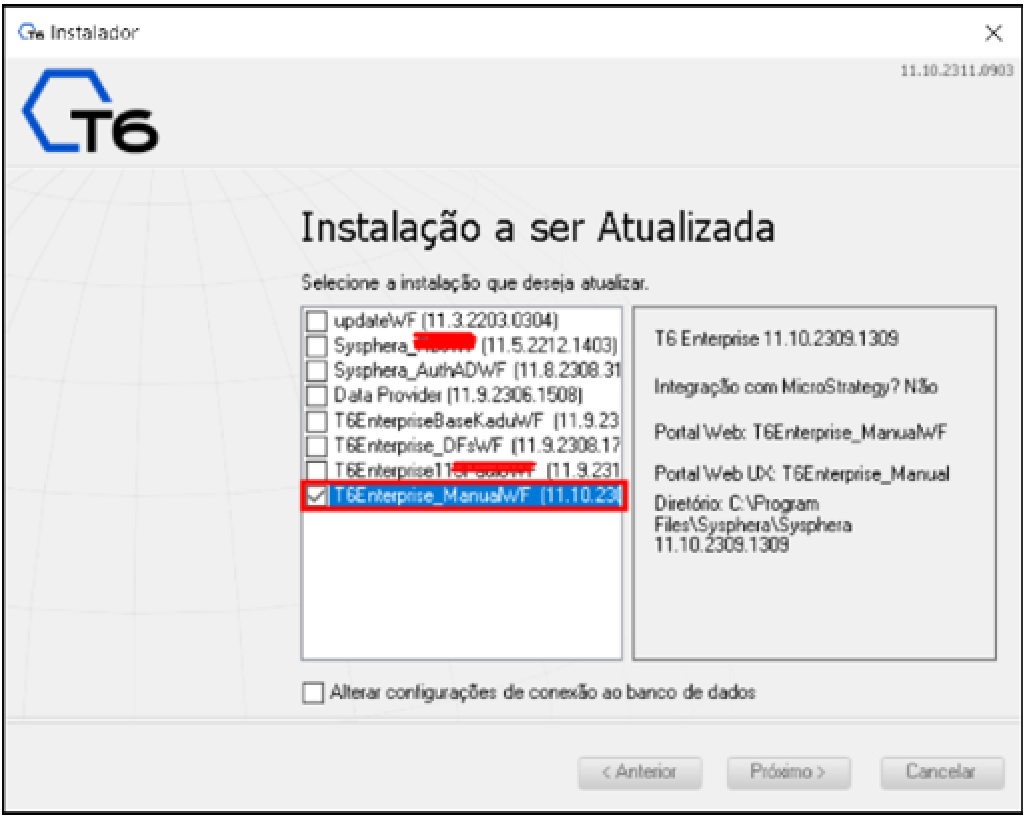Close the Instalador window
Screen dimensions: 1025x817
point(993,33)
